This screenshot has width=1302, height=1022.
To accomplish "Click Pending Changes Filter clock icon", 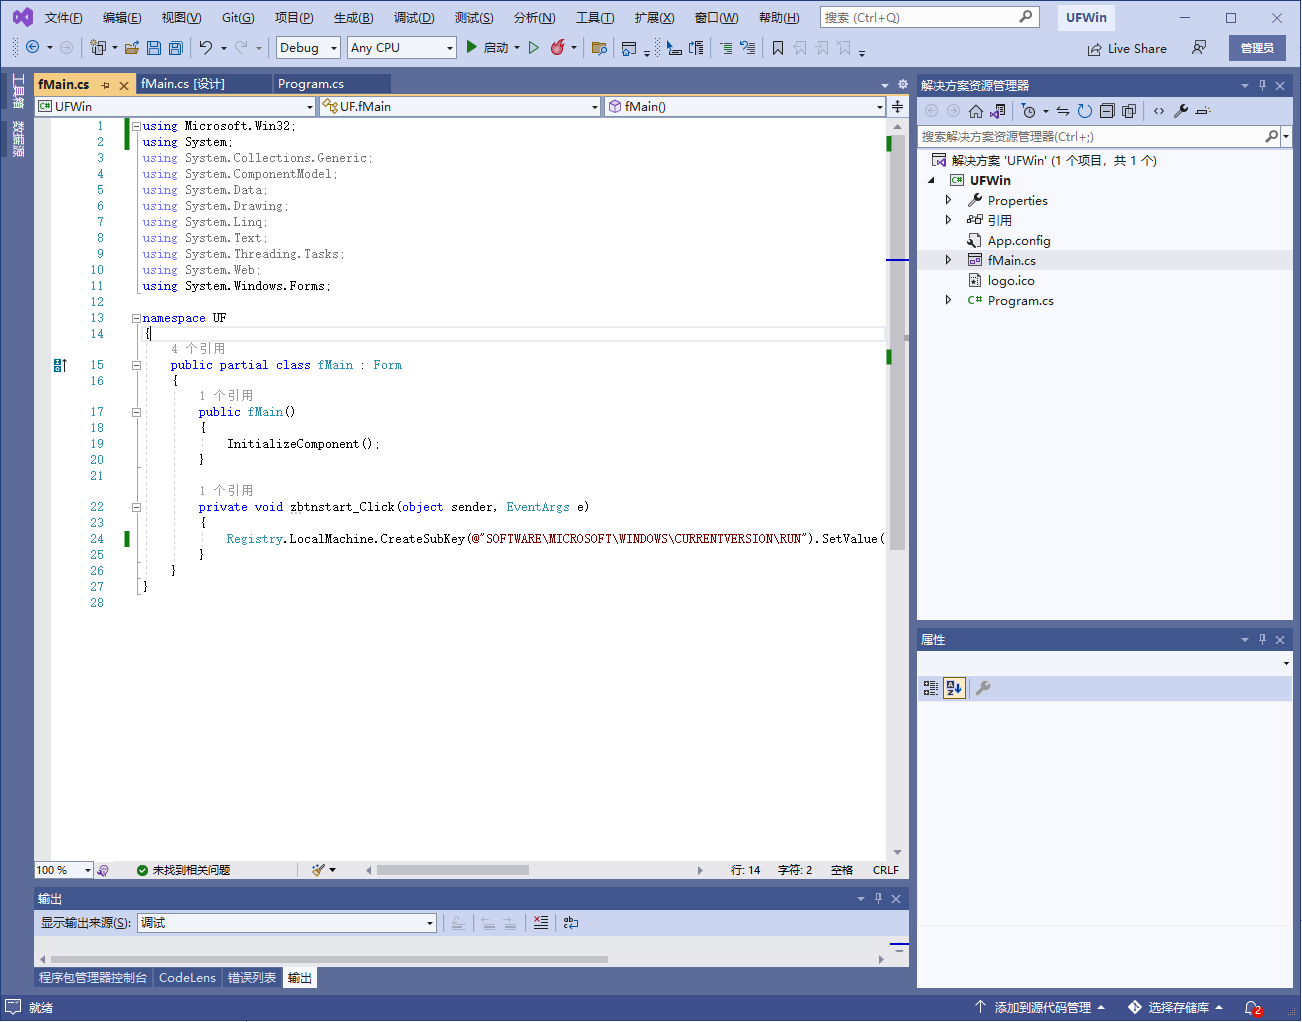I will (1028, 111).
